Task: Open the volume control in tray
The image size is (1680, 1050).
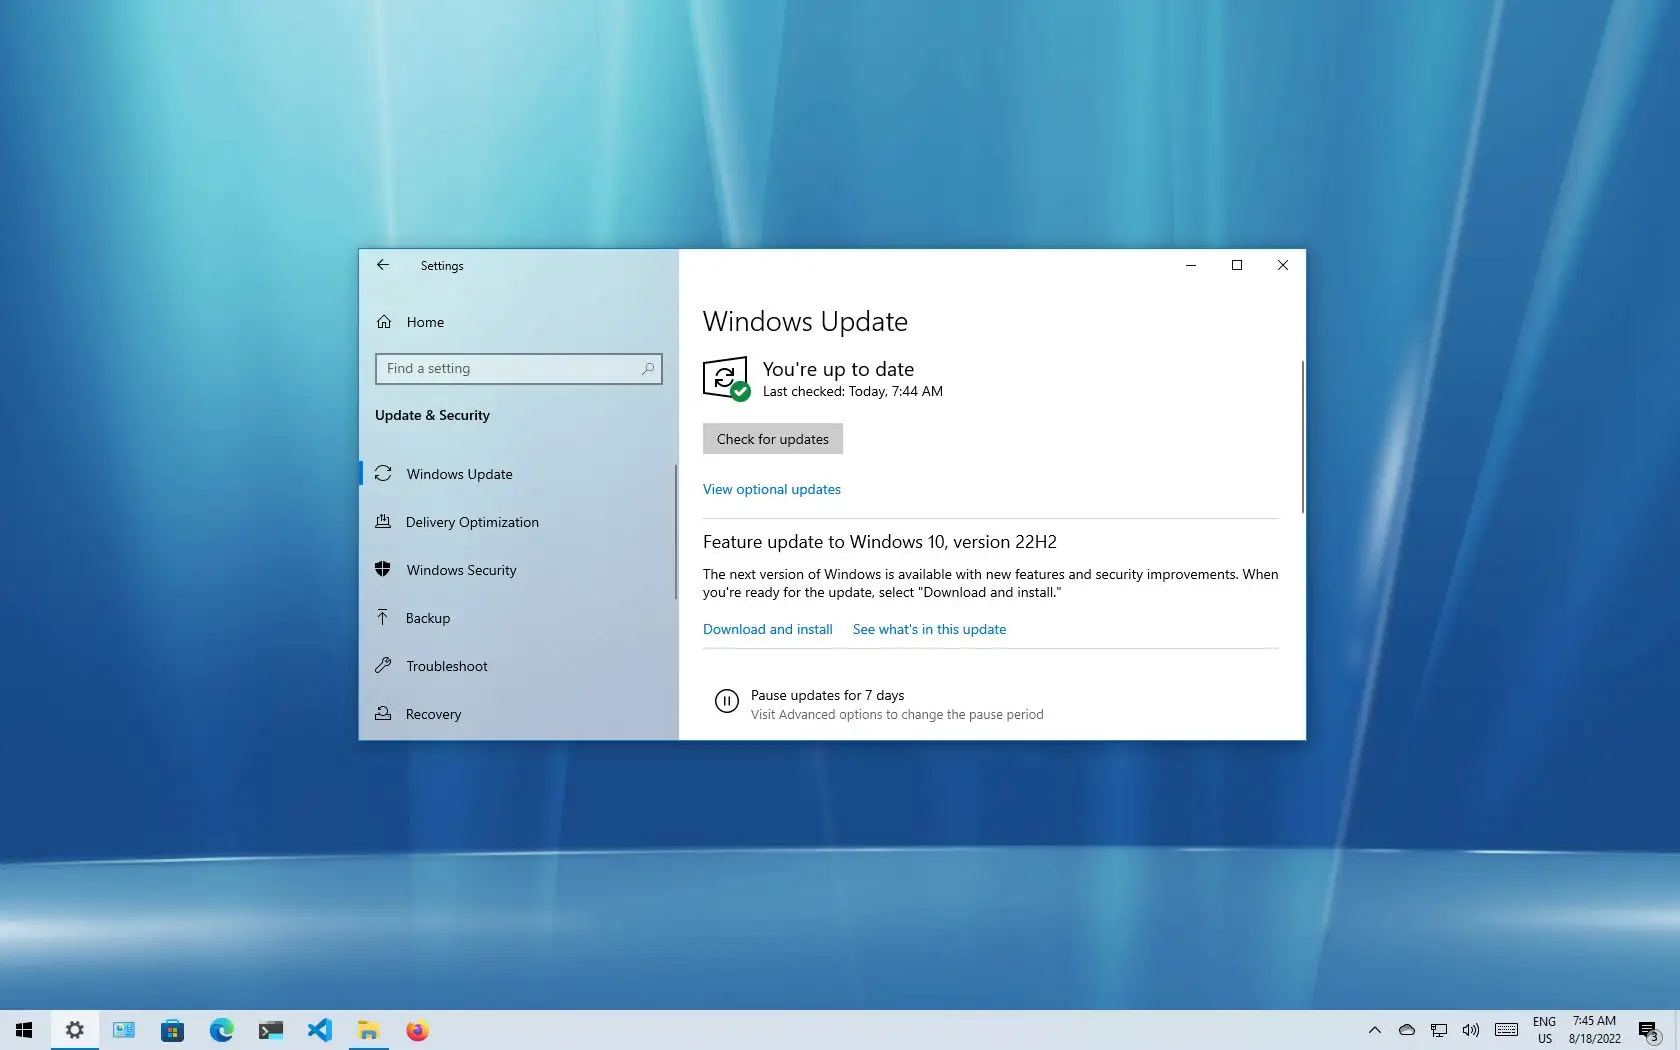Action: click(1470, 1030)
